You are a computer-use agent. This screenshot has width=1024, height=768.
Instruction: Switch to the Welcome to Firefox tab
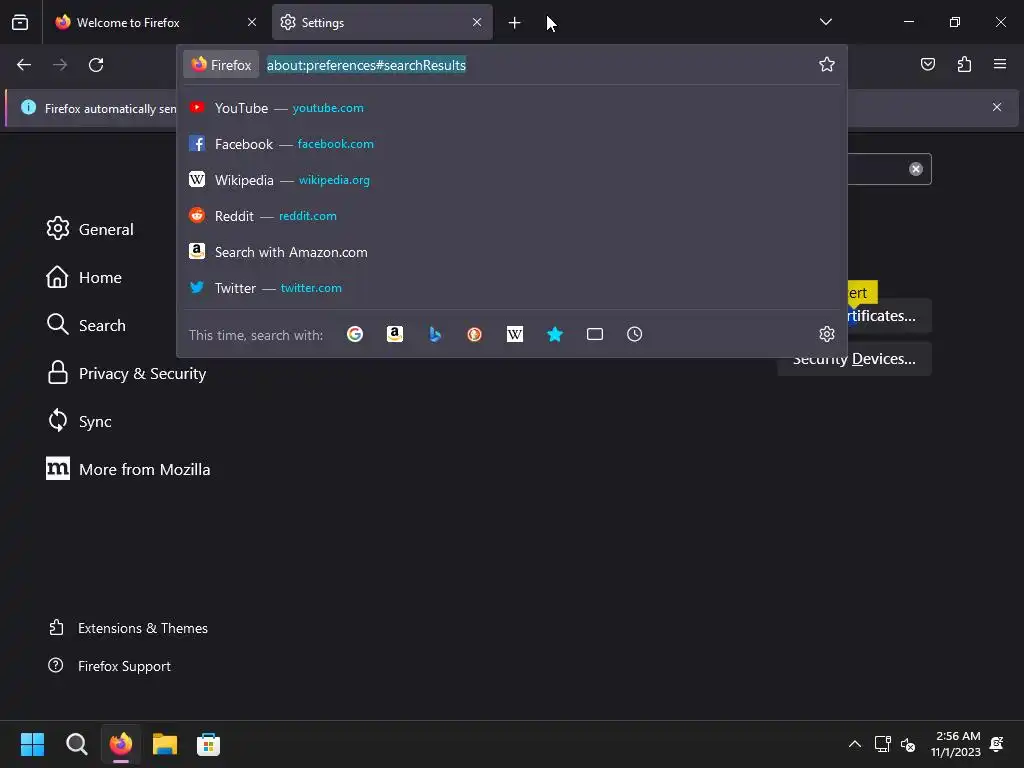click(157, 22)
